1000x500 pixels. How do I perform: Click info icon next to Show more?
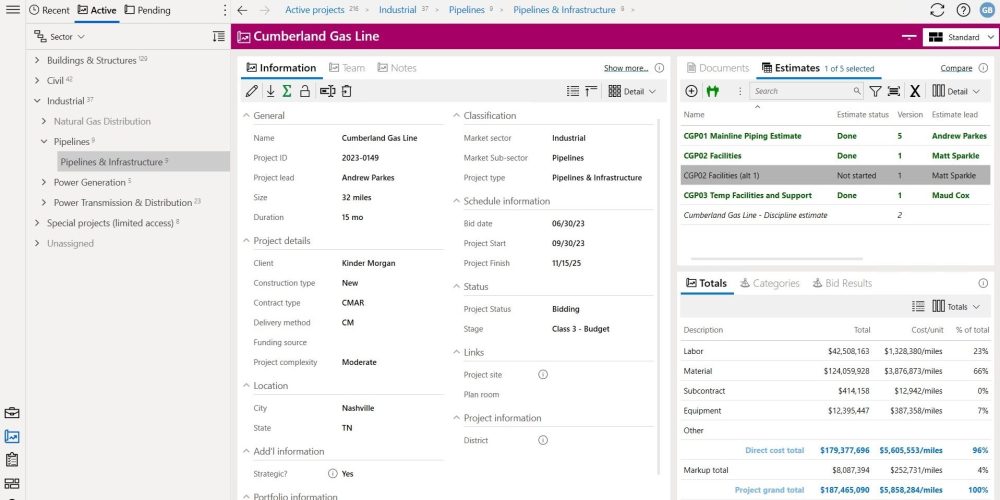click(659, 68)
